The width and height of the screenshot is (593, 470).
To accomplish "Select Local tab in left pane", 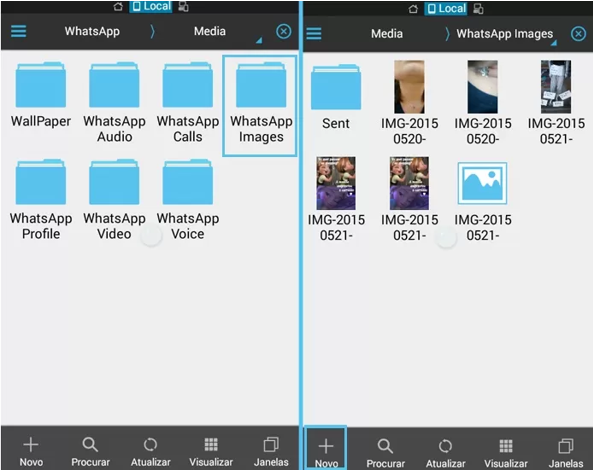I will (151, 6).
